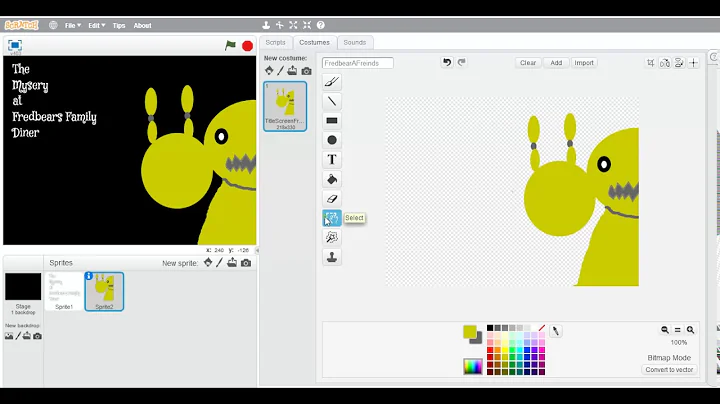Open the language globe menu
The image size is (720, 404).
click(53, 25)
